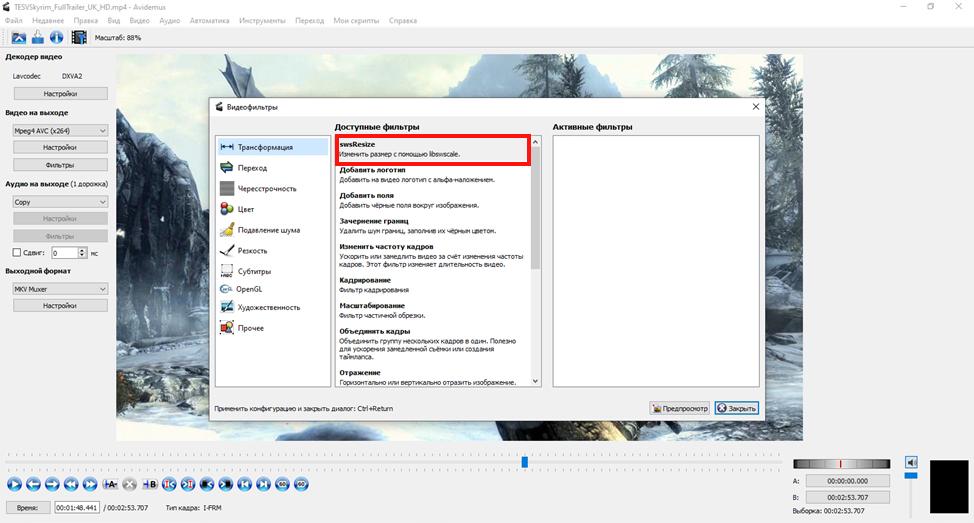Set end marker B
This screenshot has width=974, height=523.
pyautogui.click(x=150, y=484)
